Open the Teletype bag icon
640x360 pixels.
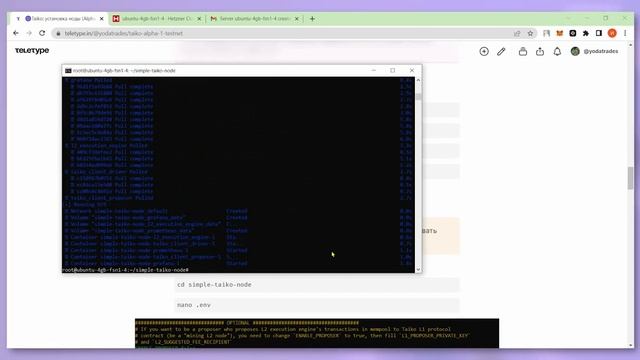click(x=522, y=51)
